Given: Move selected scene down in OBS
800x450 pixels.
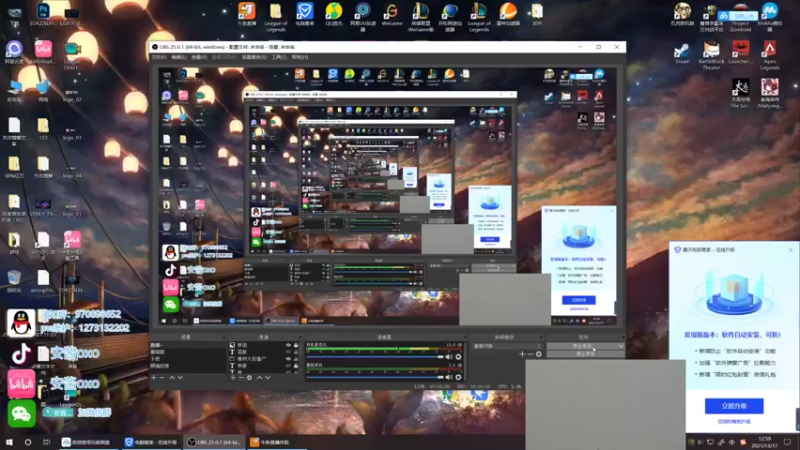Looking at the screenshot, I should (180, 378).
